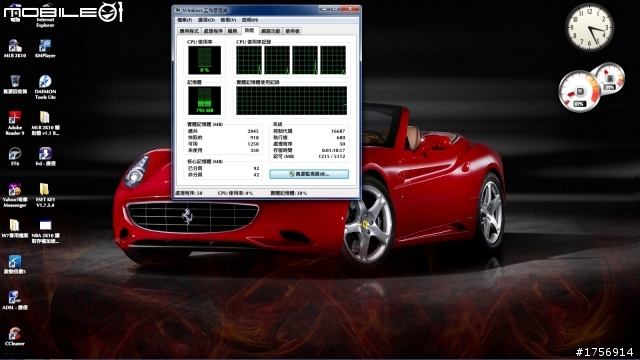
Task: Launch Yahoo Messenger desktop icon
Action: [15, 195]
